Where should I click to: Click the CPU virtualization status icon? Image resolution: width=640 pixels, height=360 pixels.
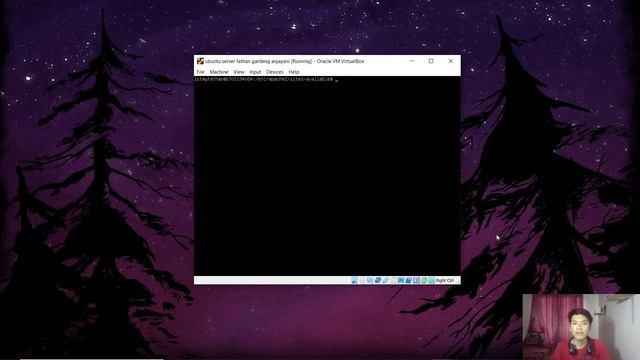pos(416,280)
